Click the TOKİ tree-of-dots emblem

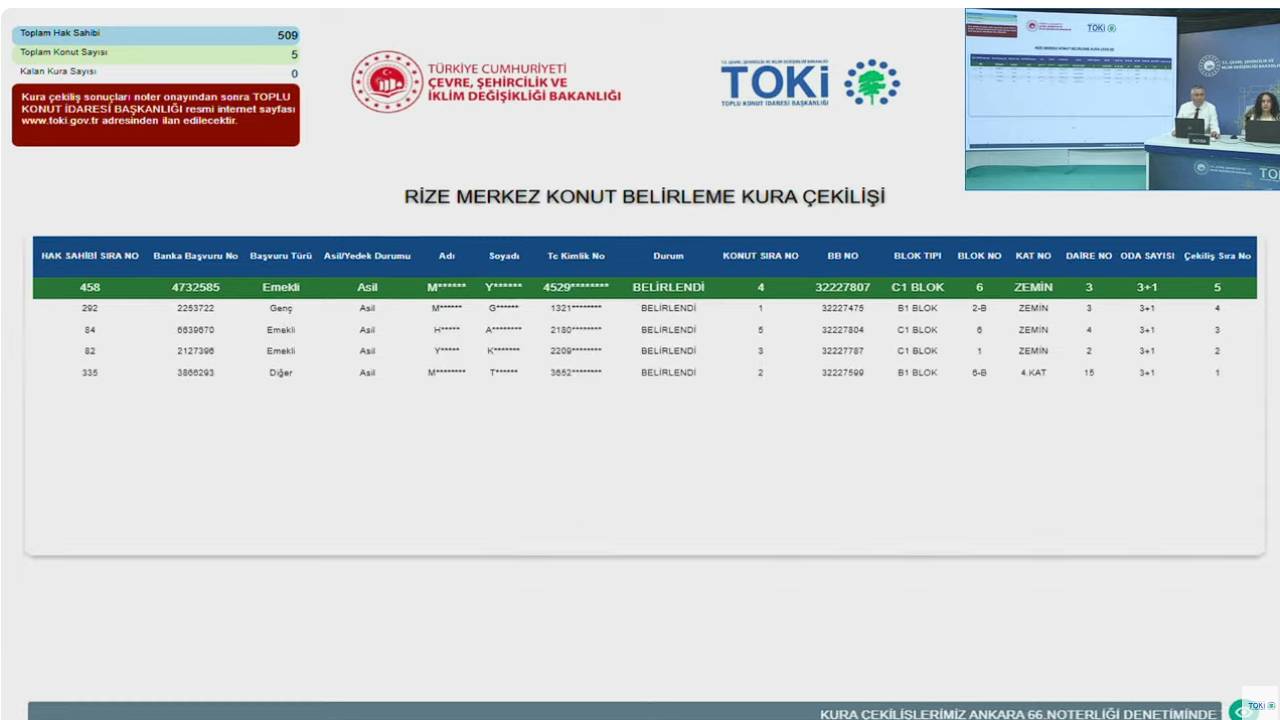(872, 82)
